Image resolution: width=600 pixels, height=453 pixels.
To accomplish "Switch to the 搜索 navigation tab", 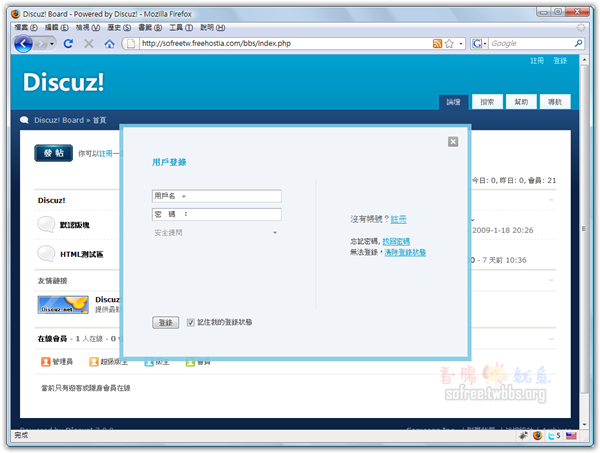I will (486, 102).
